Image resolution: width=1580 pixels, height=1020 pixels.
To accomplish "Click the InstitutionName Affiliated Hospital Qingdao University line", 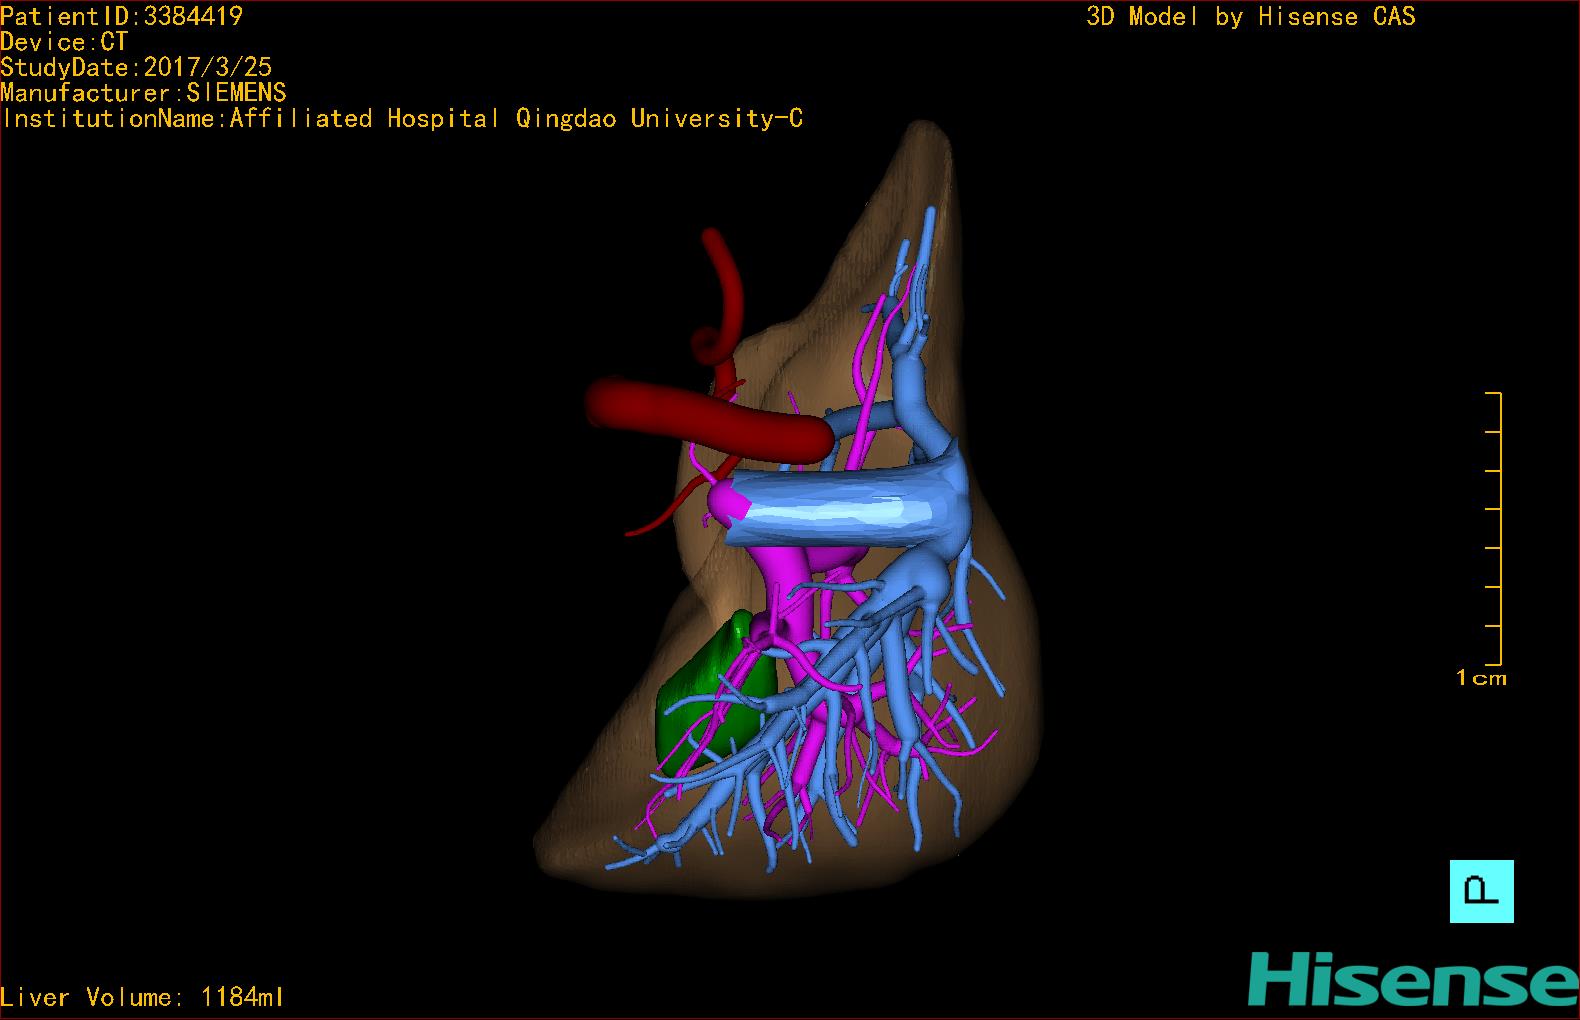I will [x=402, y=119].
